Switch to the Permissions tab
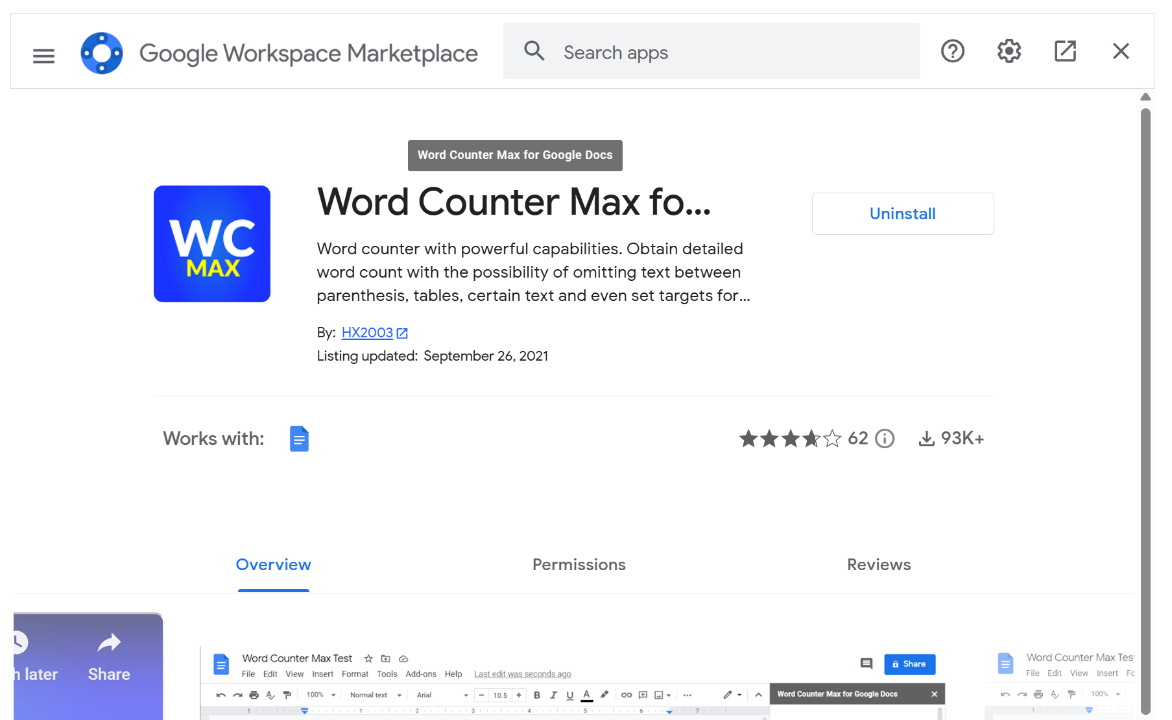 (x=579, y=565)
